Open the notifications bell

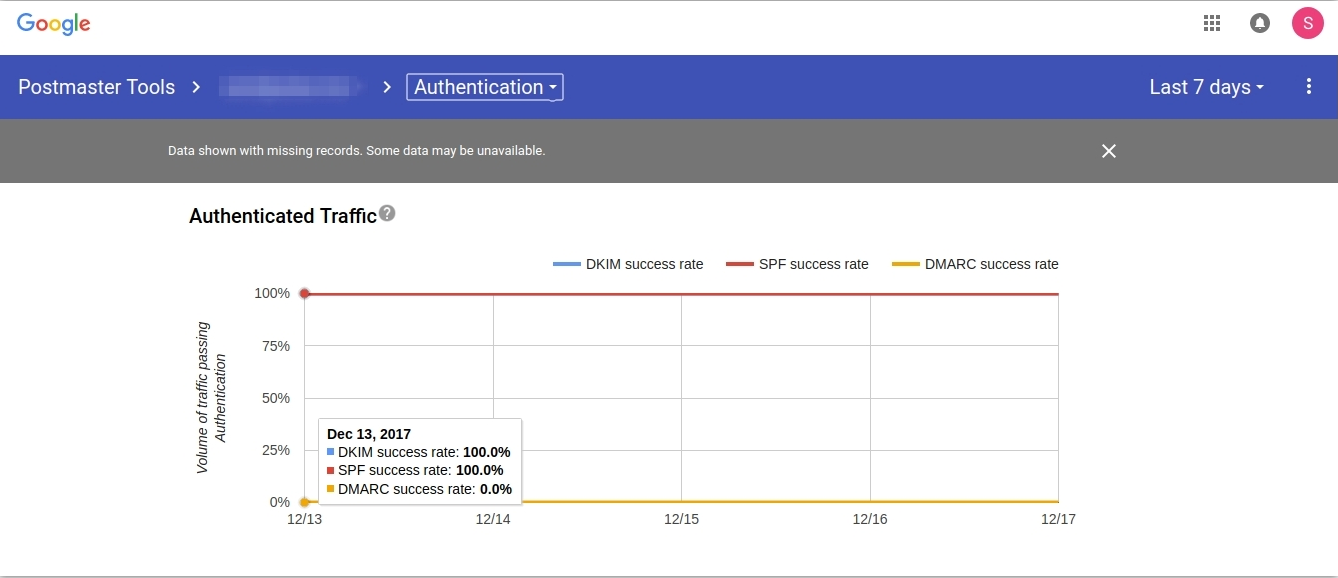(1260, 23)
